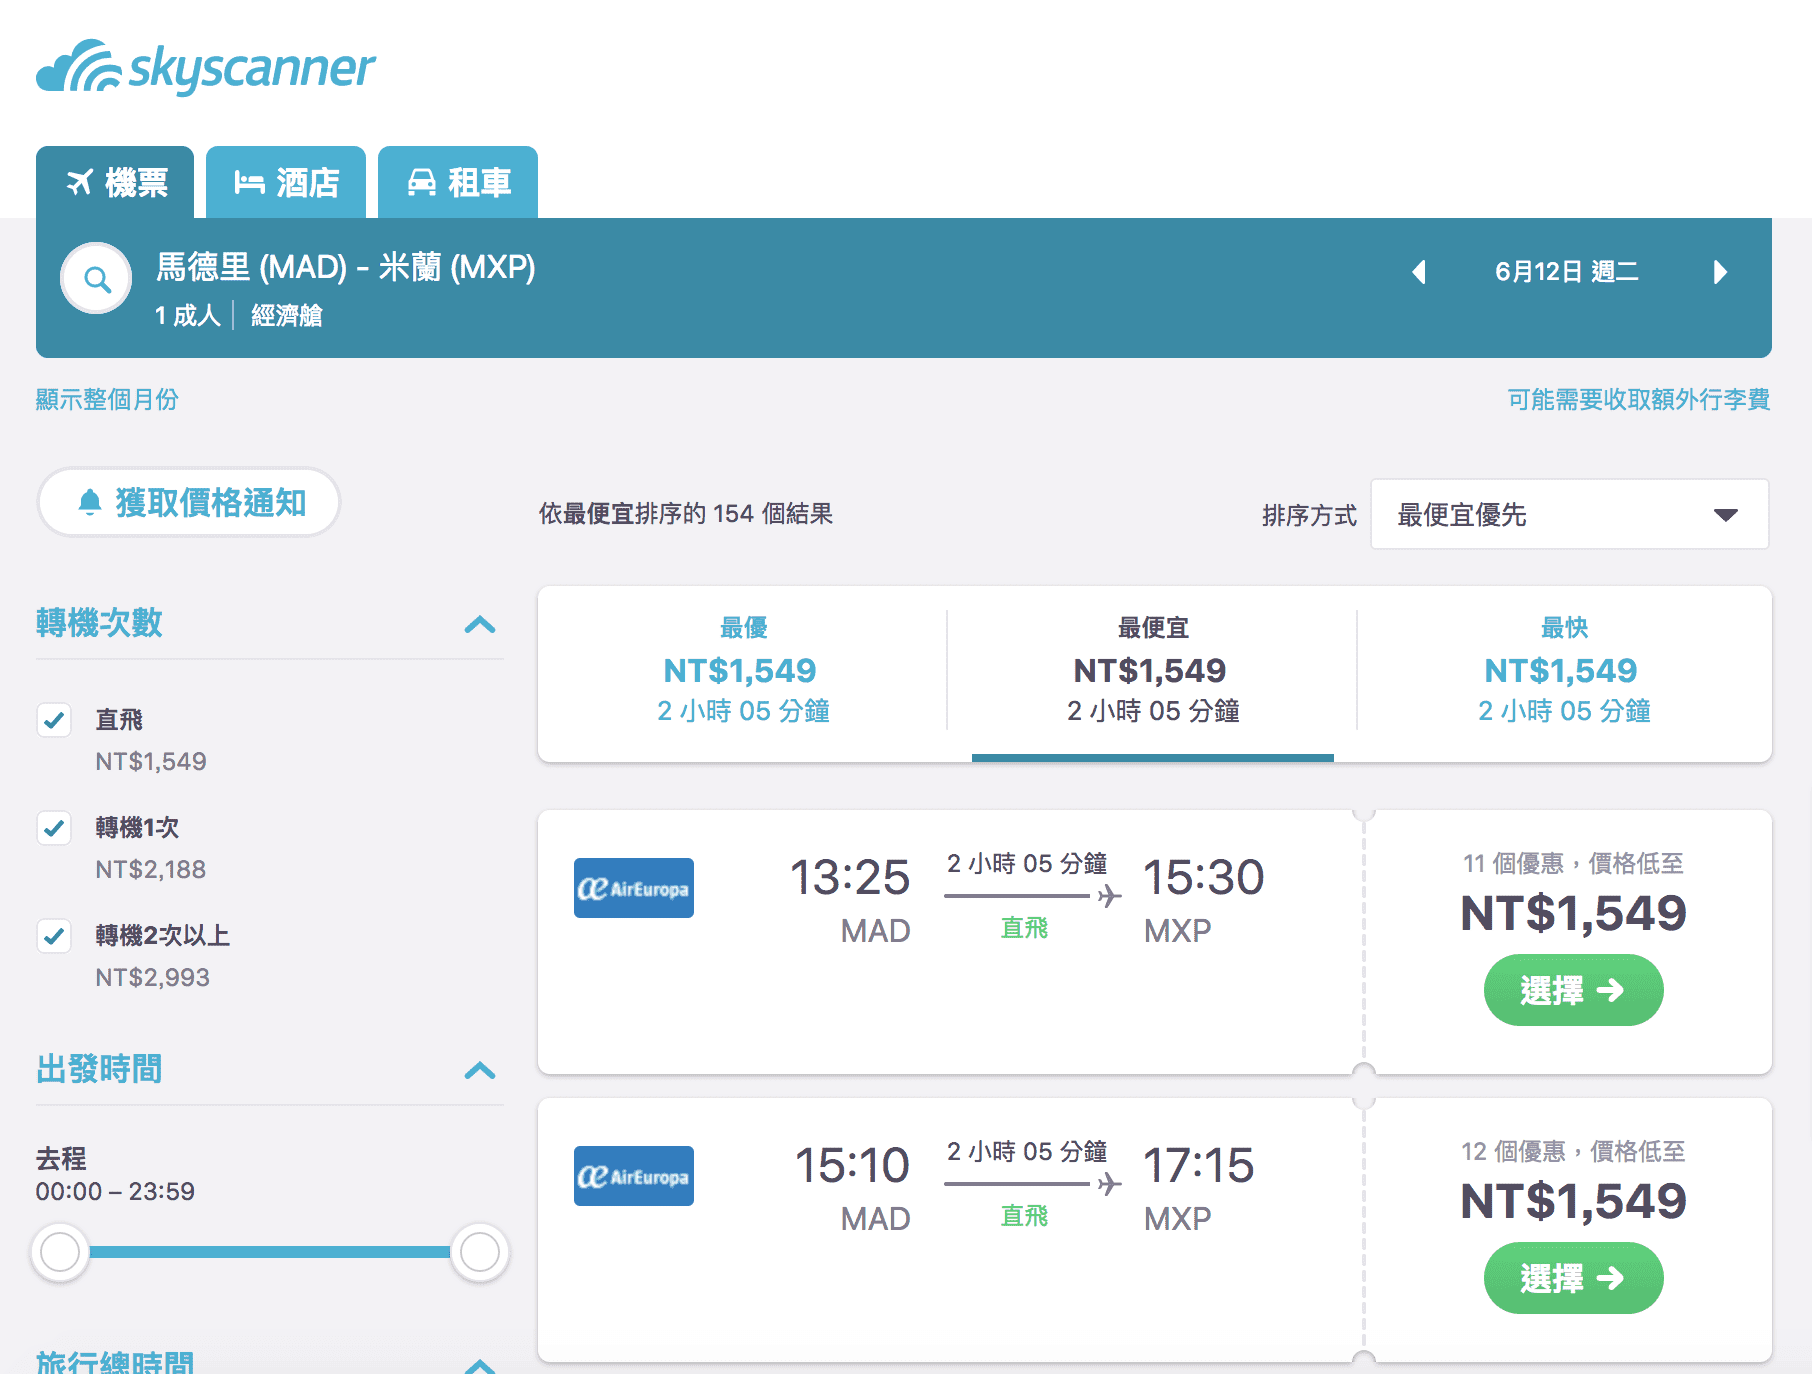Click the NT$2,188 price under 轉機1次
The image size is (1812, 1374).
pyautogui.click(x=151, y=869)
